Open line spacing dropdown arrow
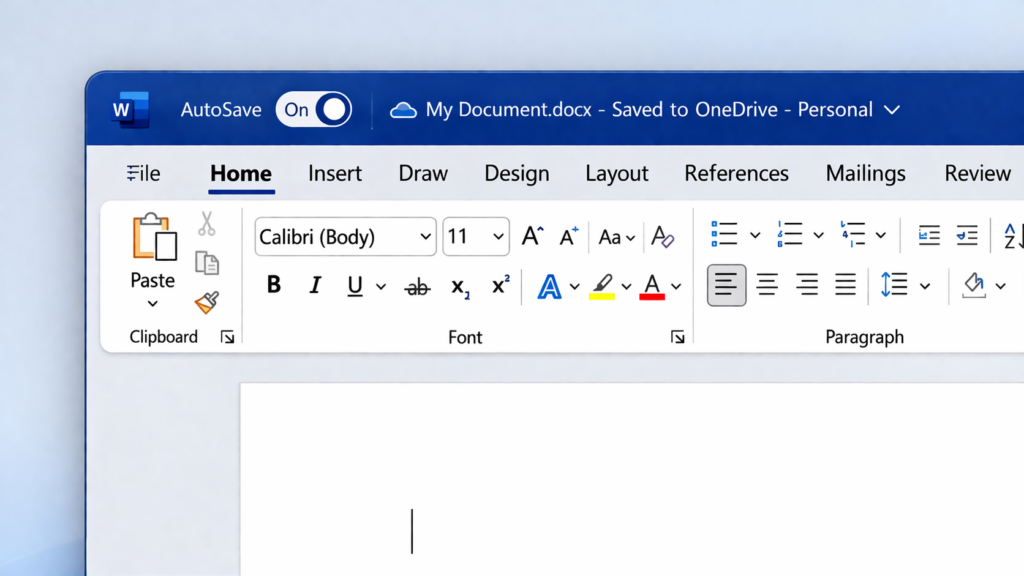Image resolution: width=1024 pixels, height=576 pixels. 925,286
